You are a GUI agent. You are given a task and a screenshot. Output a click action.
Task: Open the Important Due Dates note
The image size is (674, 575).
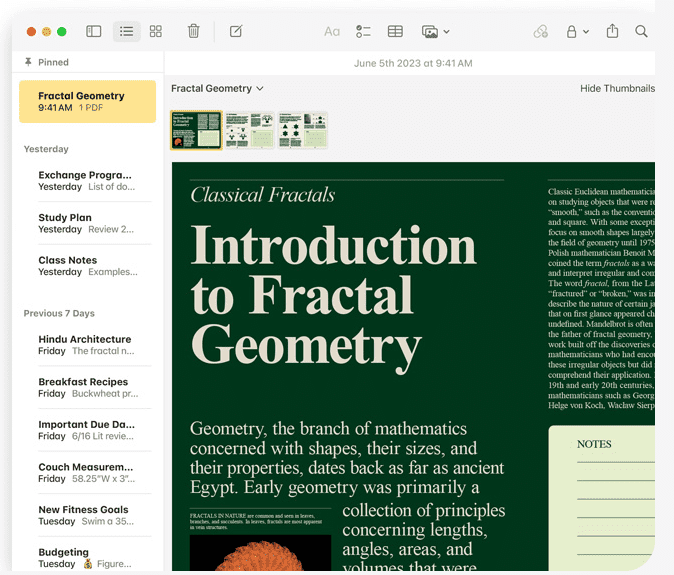[x=87, y=430]
